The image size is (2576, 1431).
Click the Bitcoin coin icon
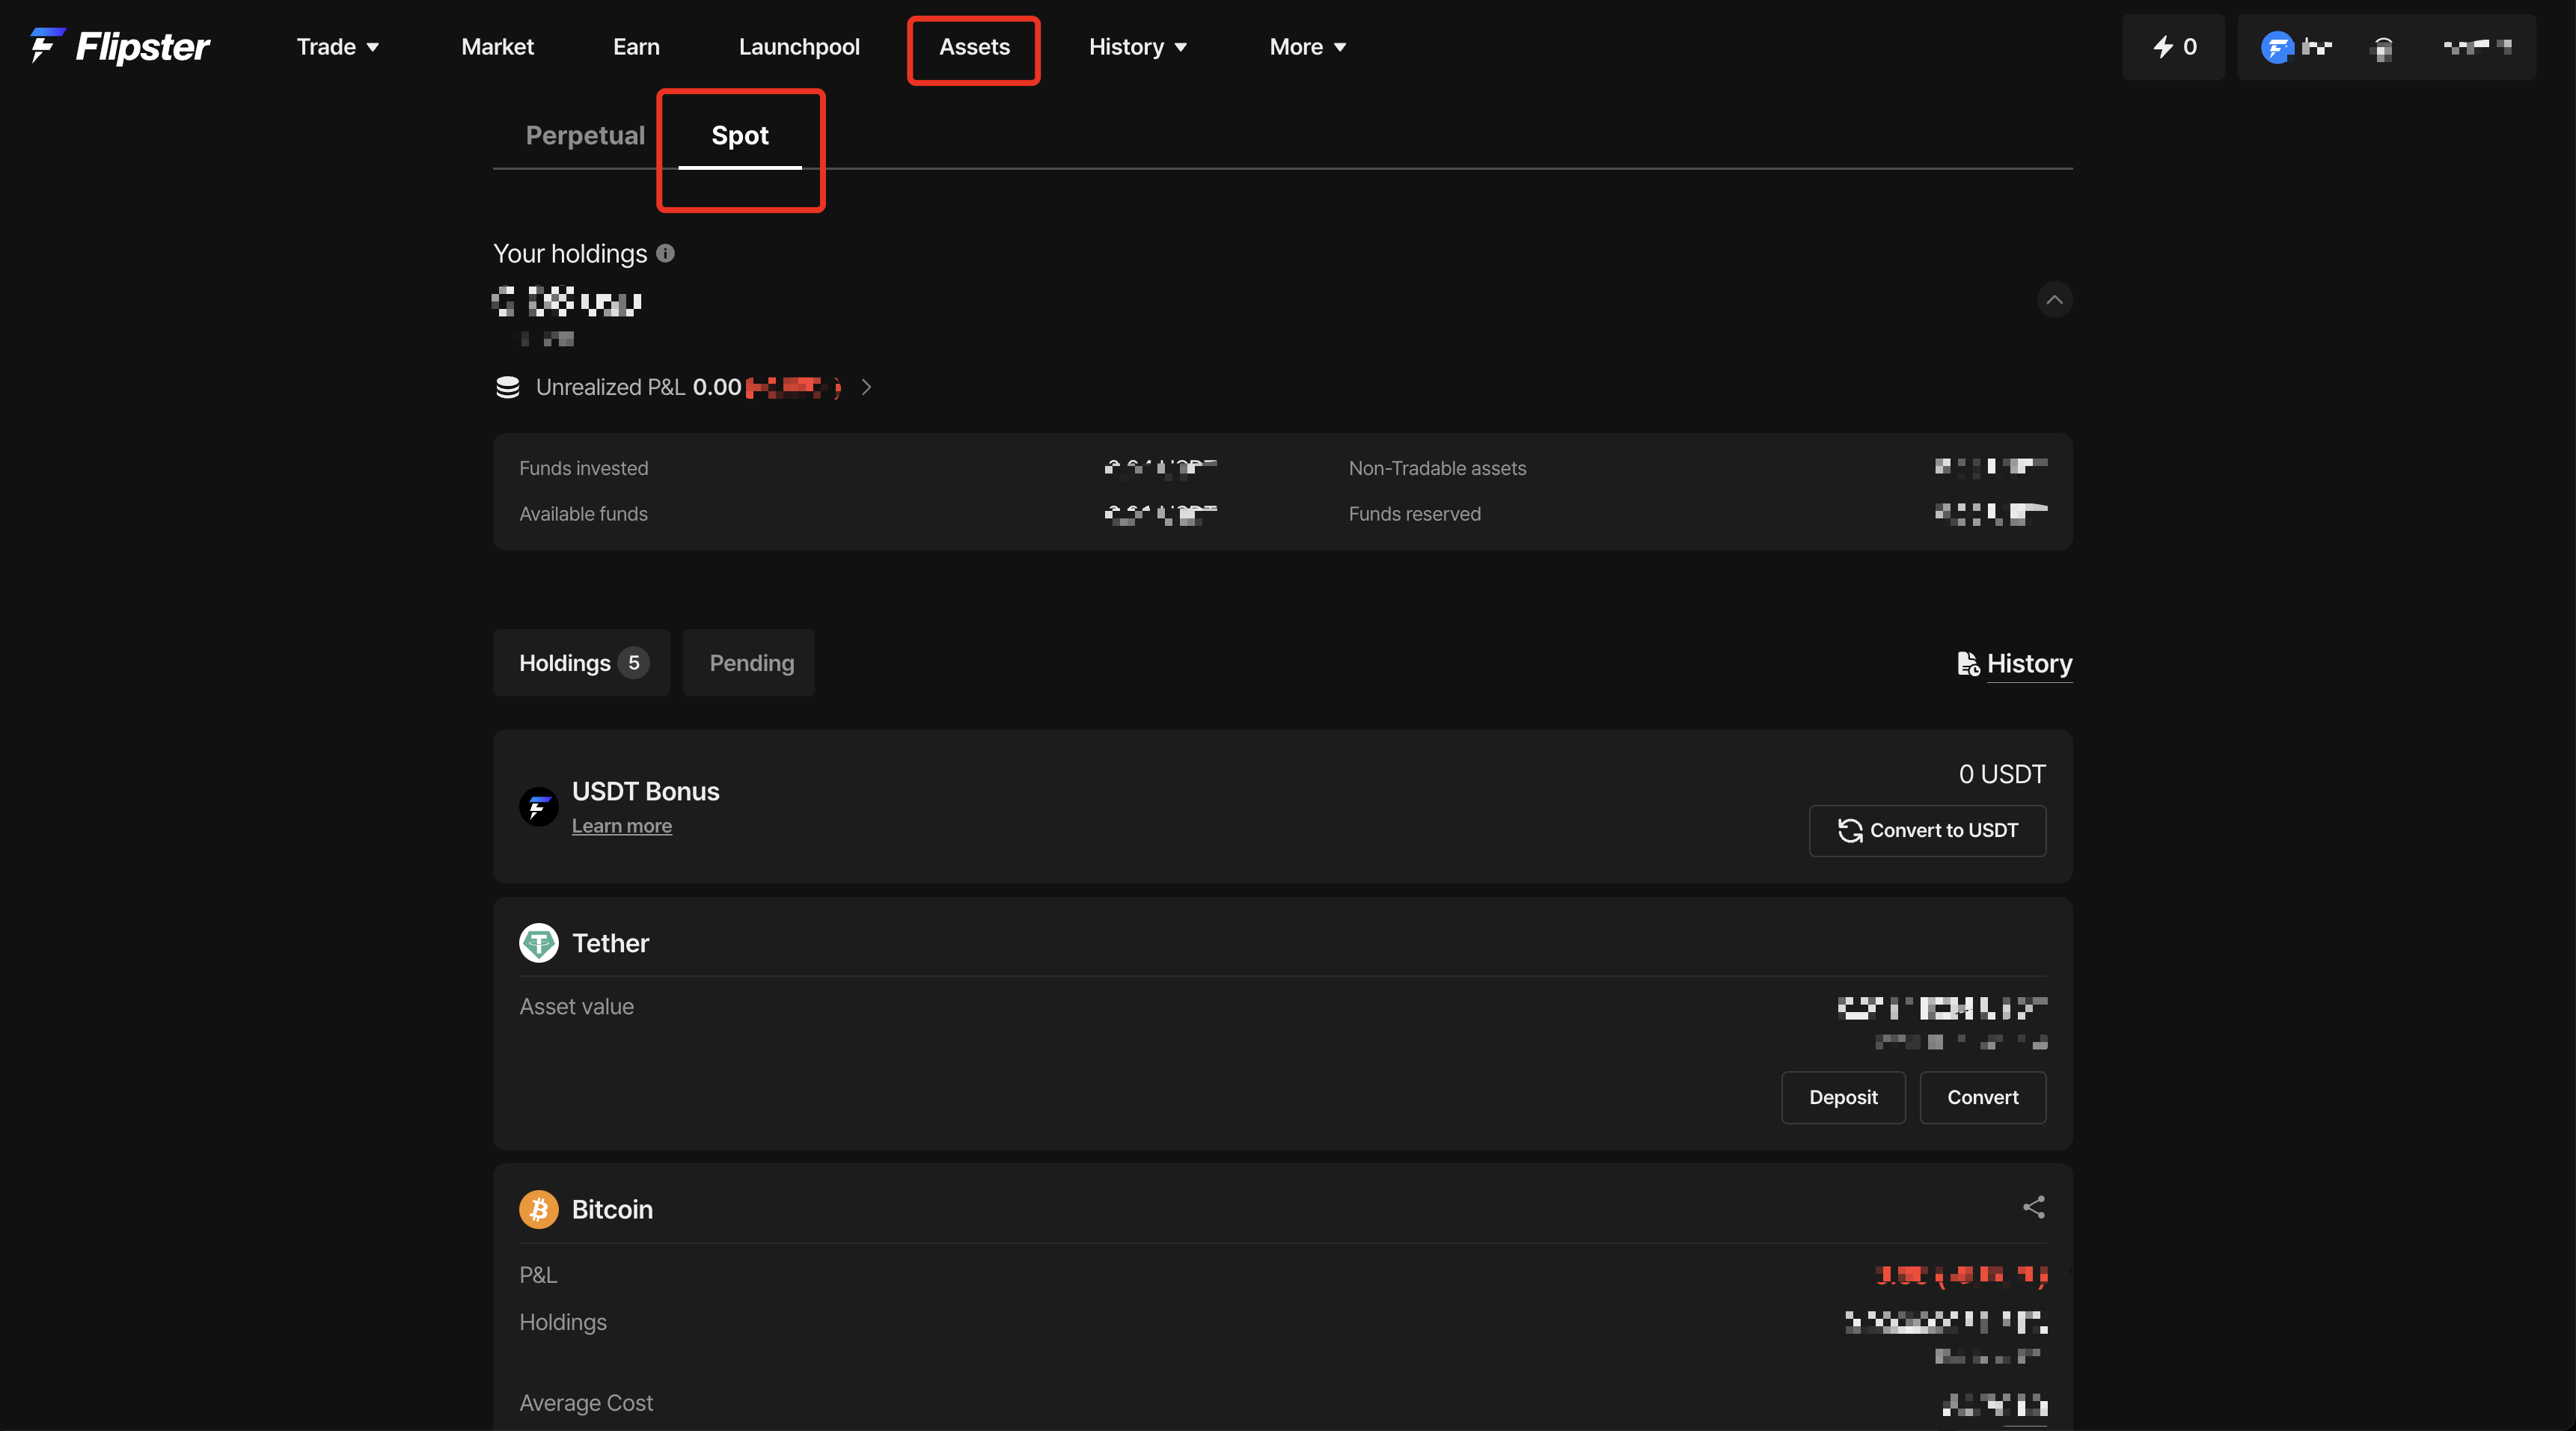click(x=539, y=1209)
